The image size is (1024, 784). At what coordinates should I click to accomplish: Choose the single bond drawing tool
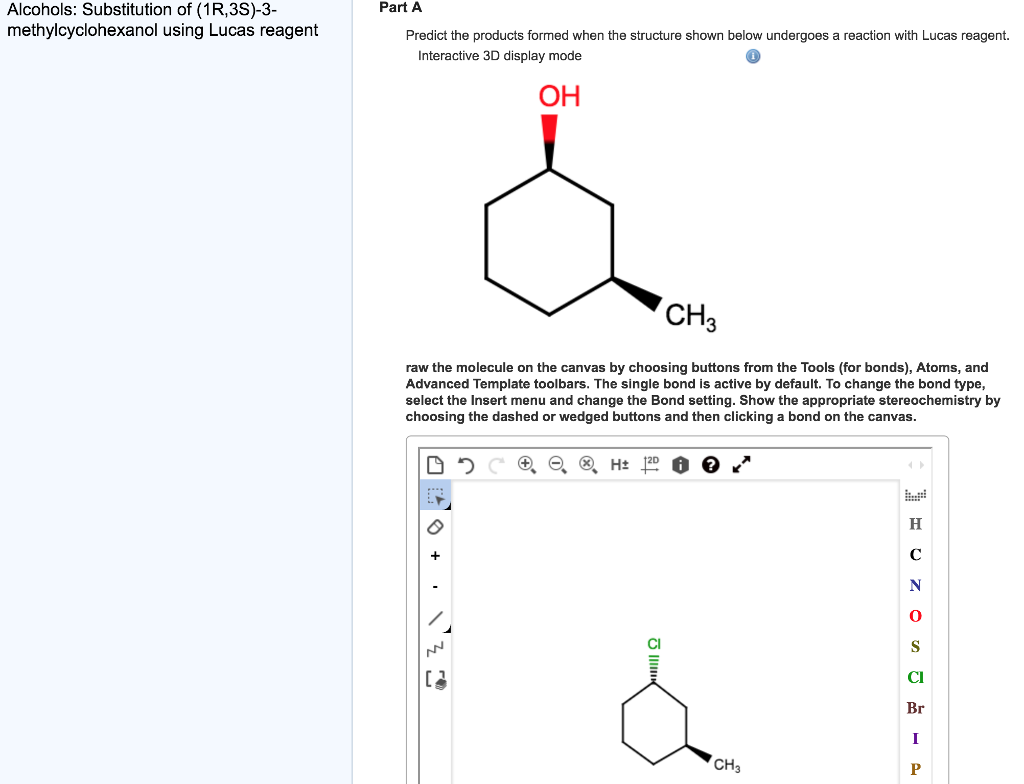tap(435, 617)
